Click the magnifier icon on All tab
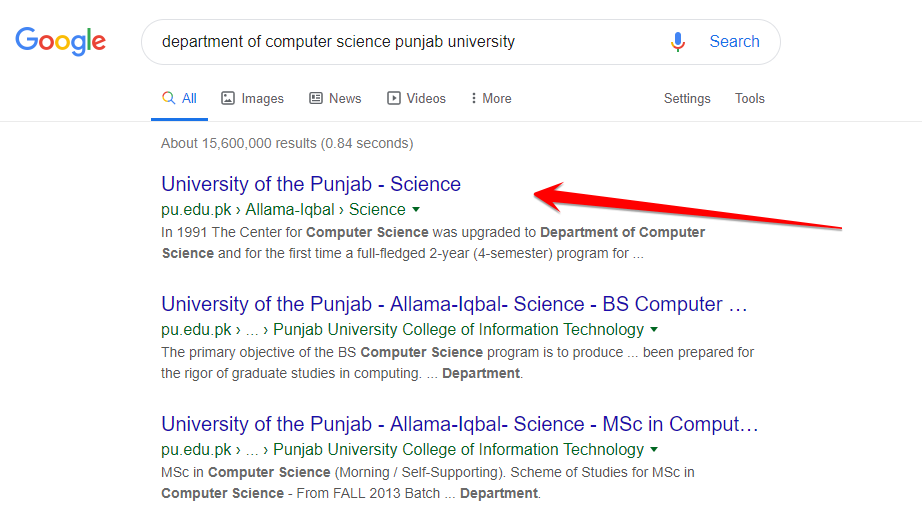 point(168,98)
